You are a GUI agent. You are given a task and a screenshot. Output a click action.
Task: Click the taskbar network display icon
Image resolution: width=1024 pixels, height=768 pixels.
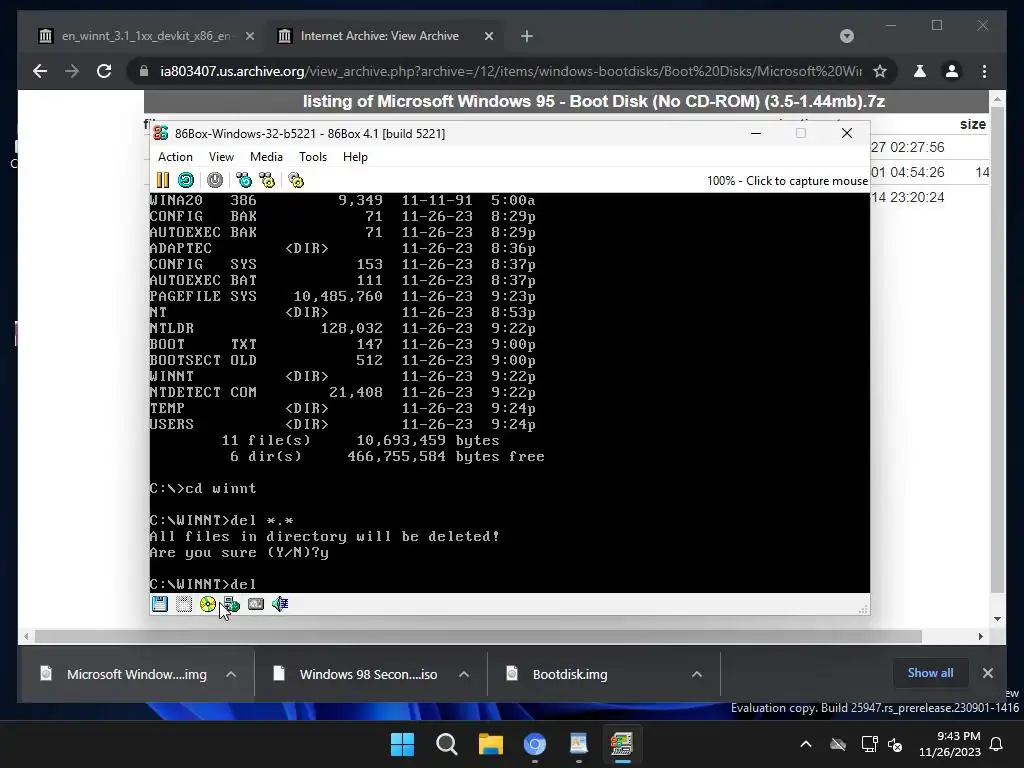(x=869, y=744)
